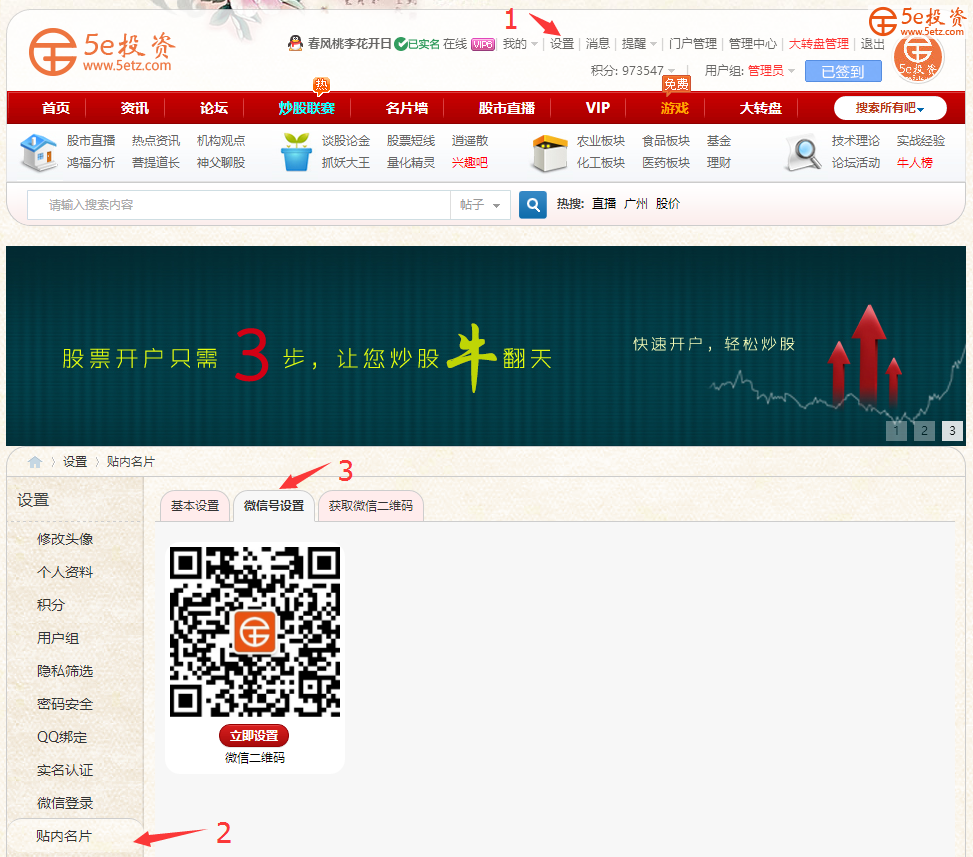Open 积分 in the settings sidebar

point(51,605)
